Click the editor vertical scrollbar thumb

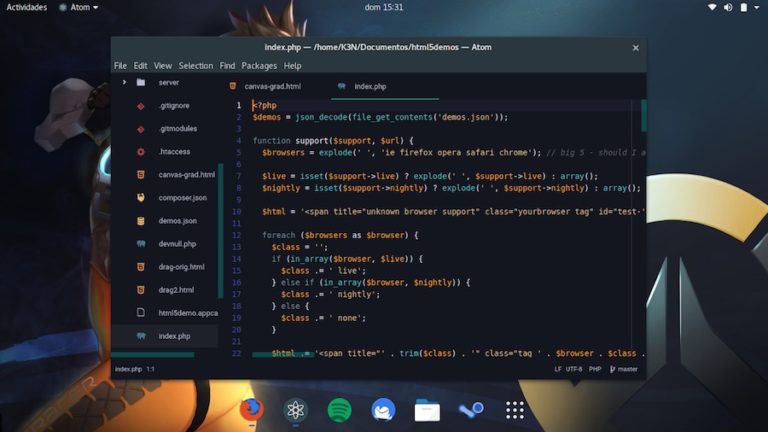click(644, 116)
